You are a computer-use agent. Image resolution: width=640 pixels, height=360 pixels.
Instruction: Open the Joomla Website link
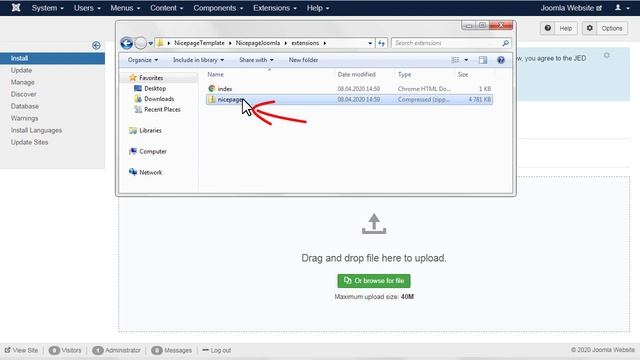click(x=571, y=8)
